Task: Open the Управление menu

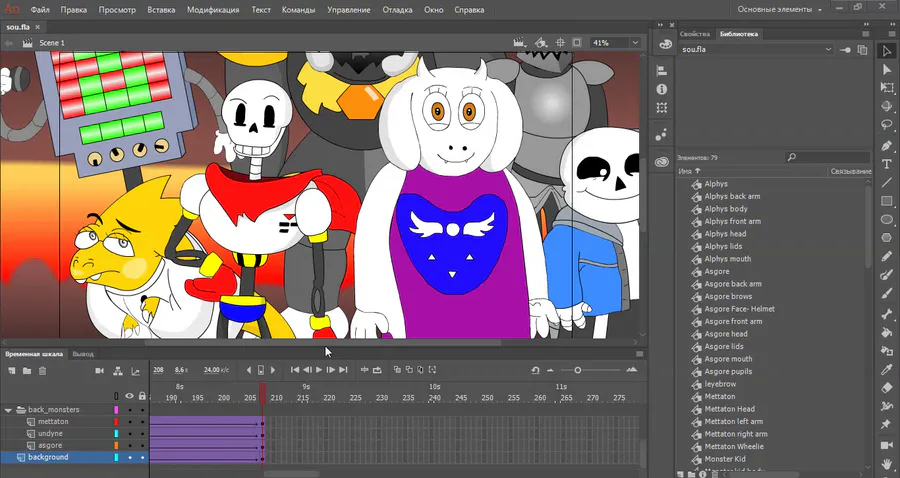Action: pyautogui.click(x=348, y=10)
